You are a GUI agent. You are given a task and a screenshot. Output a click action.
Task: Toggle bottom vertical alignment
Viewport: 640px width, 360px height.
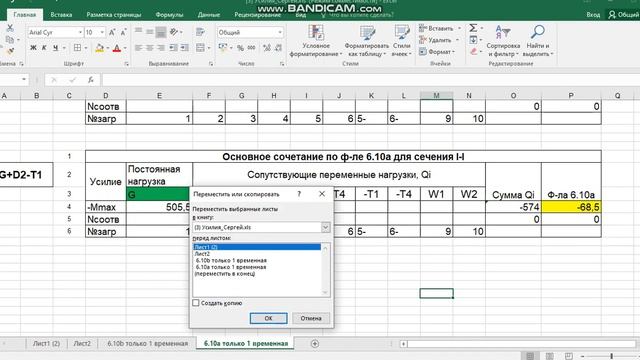(x=161, y=32)
